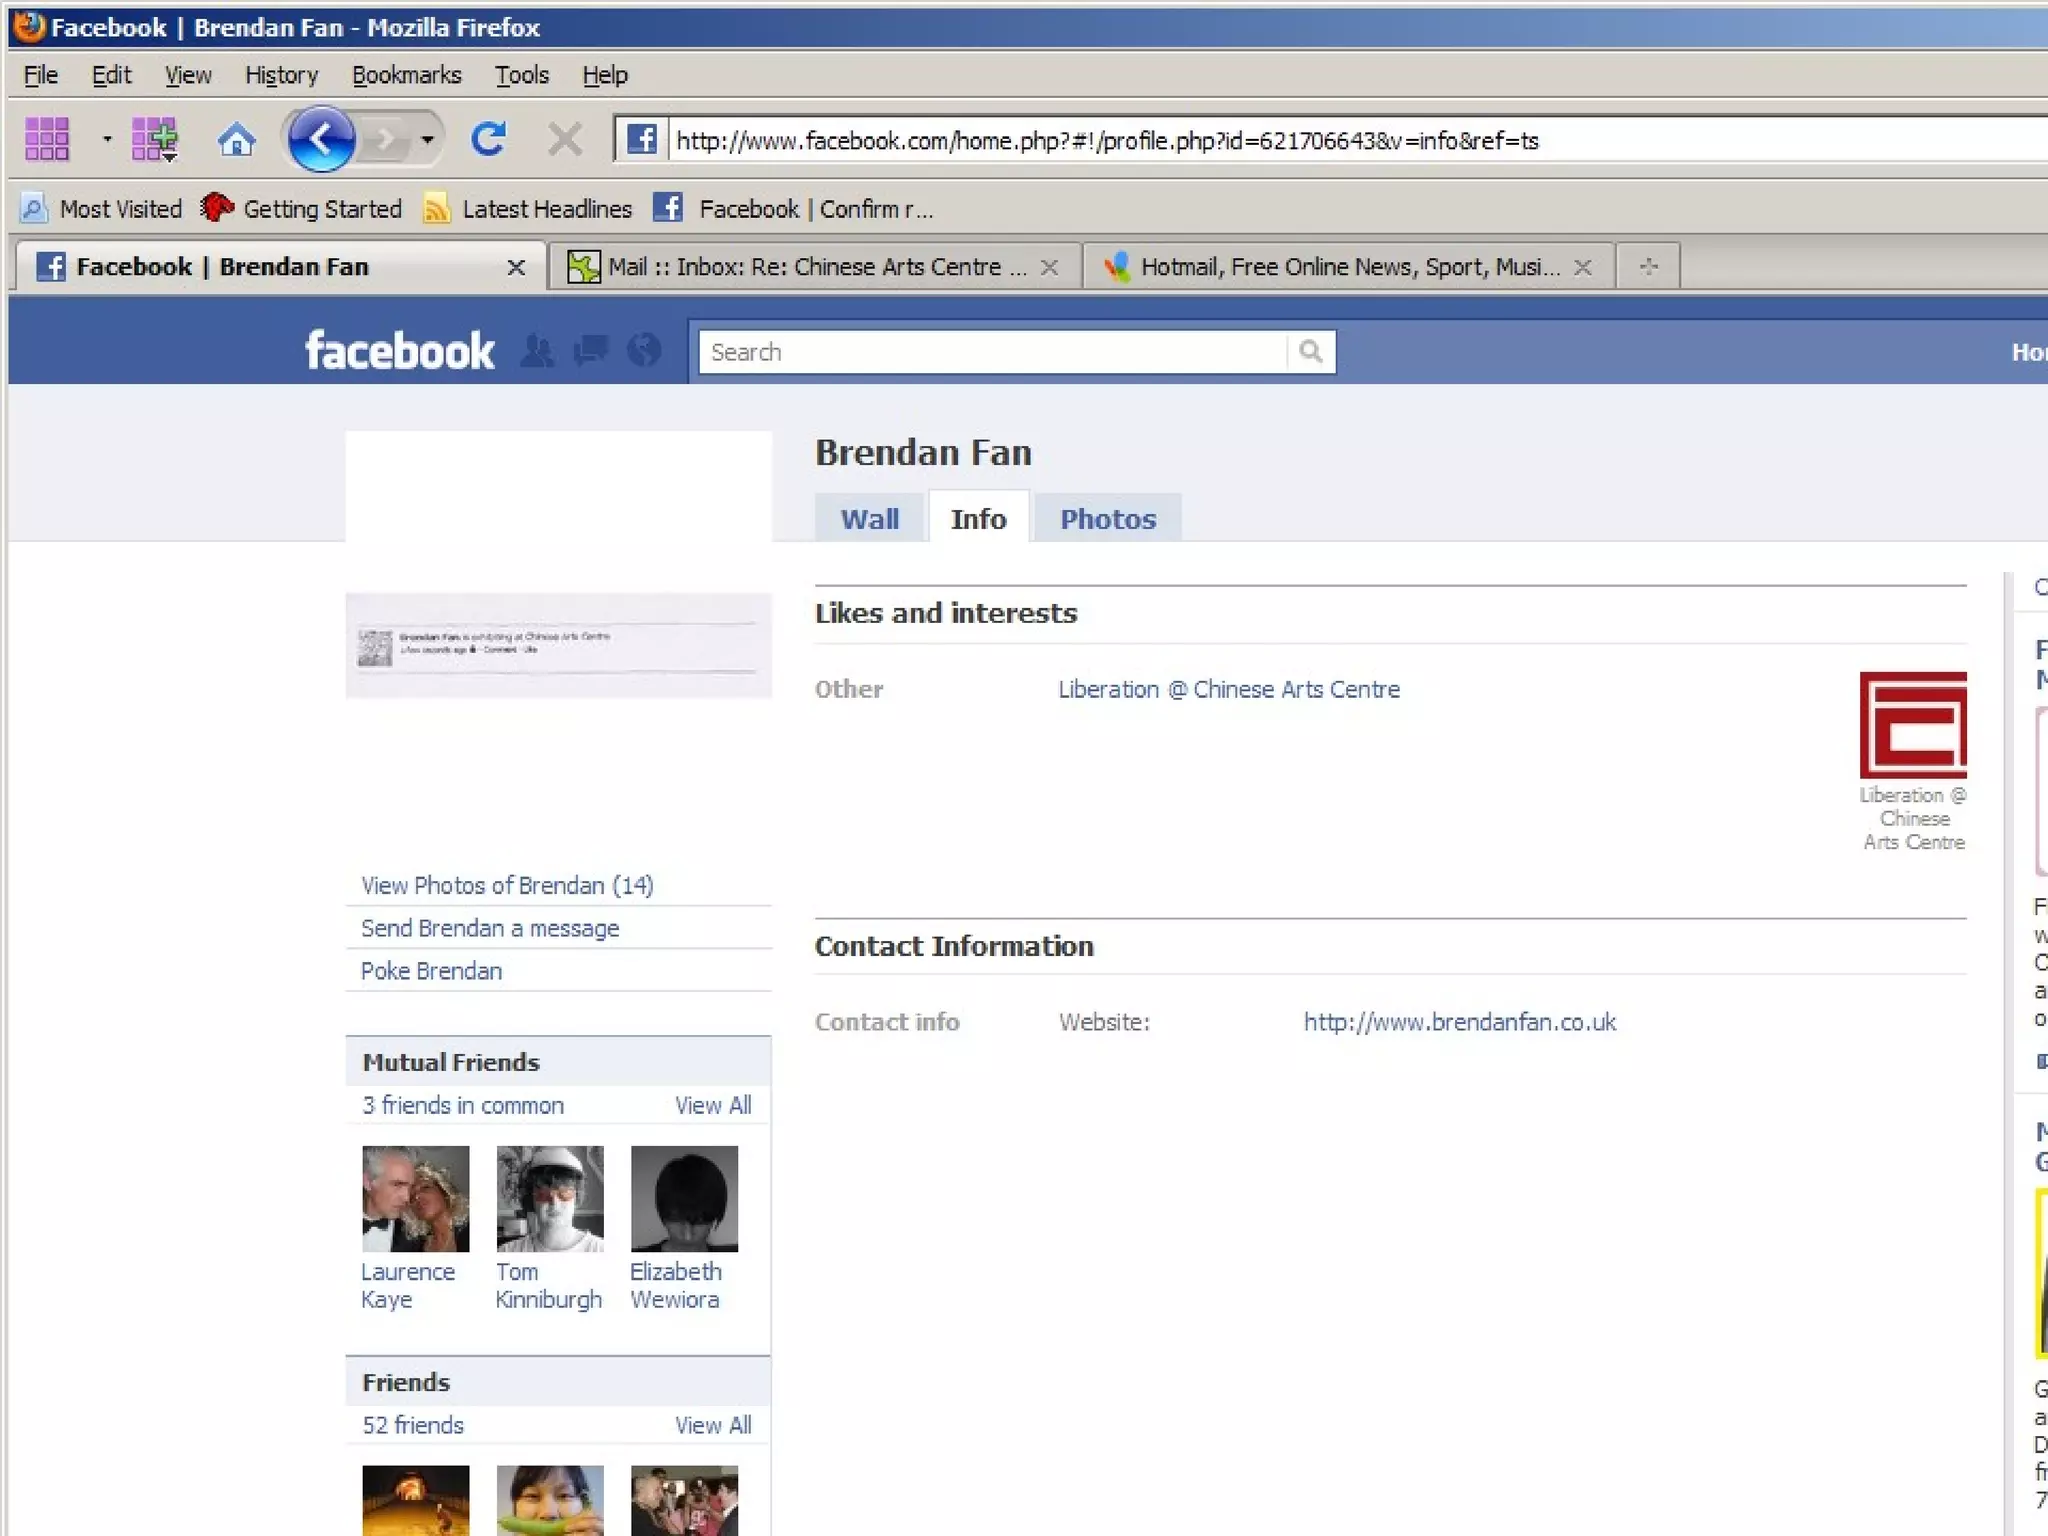2048x1536 pixels.
Task: Open new tab with plus button
Action: pos(1648,267)
